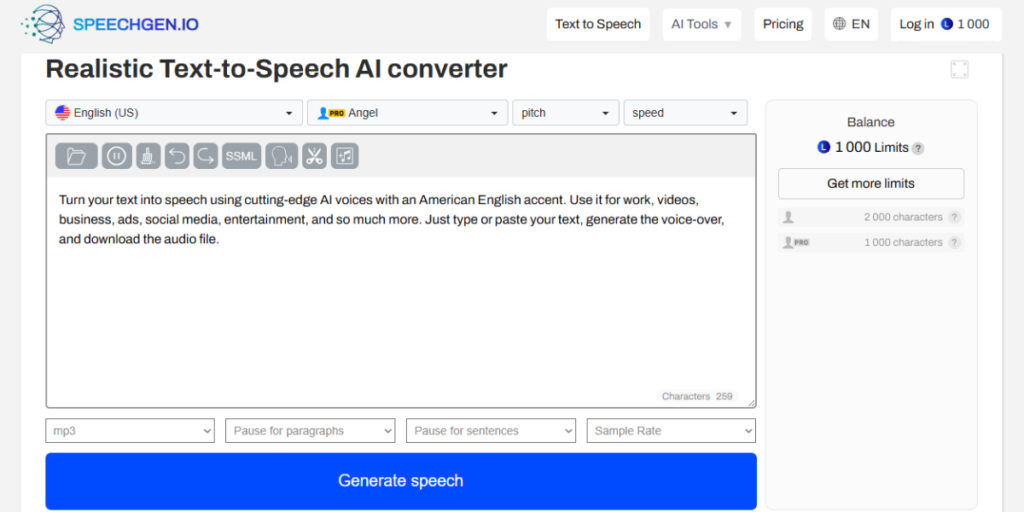Screen dimensions: 1024x512
Task: Select the scissors cut tool
Action: point(314,156)
